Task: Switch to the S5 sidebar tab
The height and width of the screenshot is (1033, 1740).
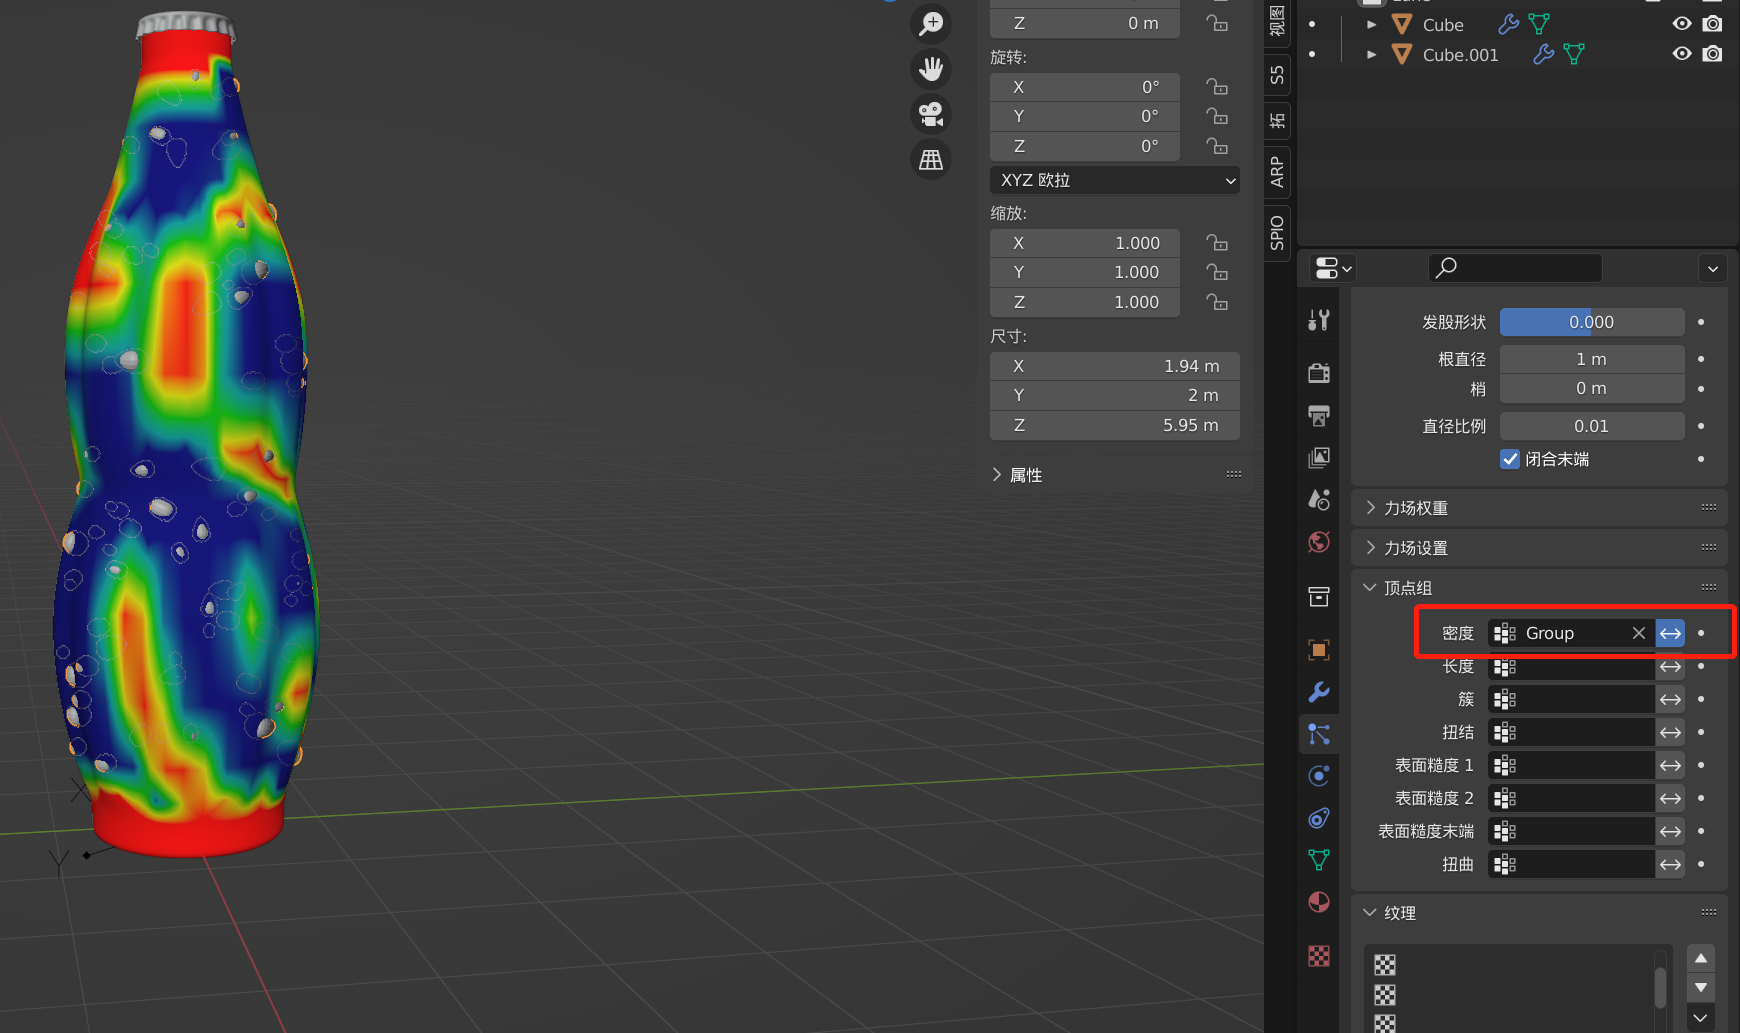Action: tap(1277, 74)
